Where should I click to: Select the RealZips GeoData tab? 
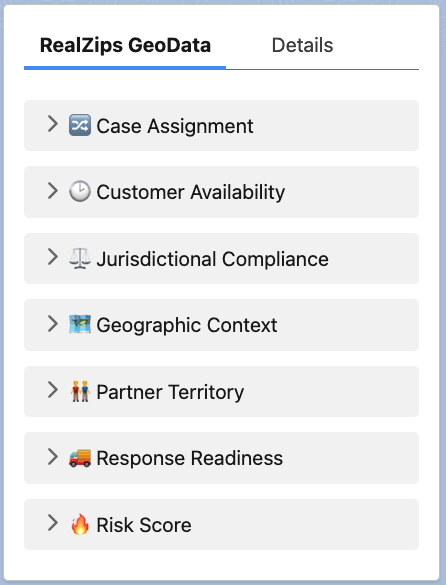tap(125, 46)
